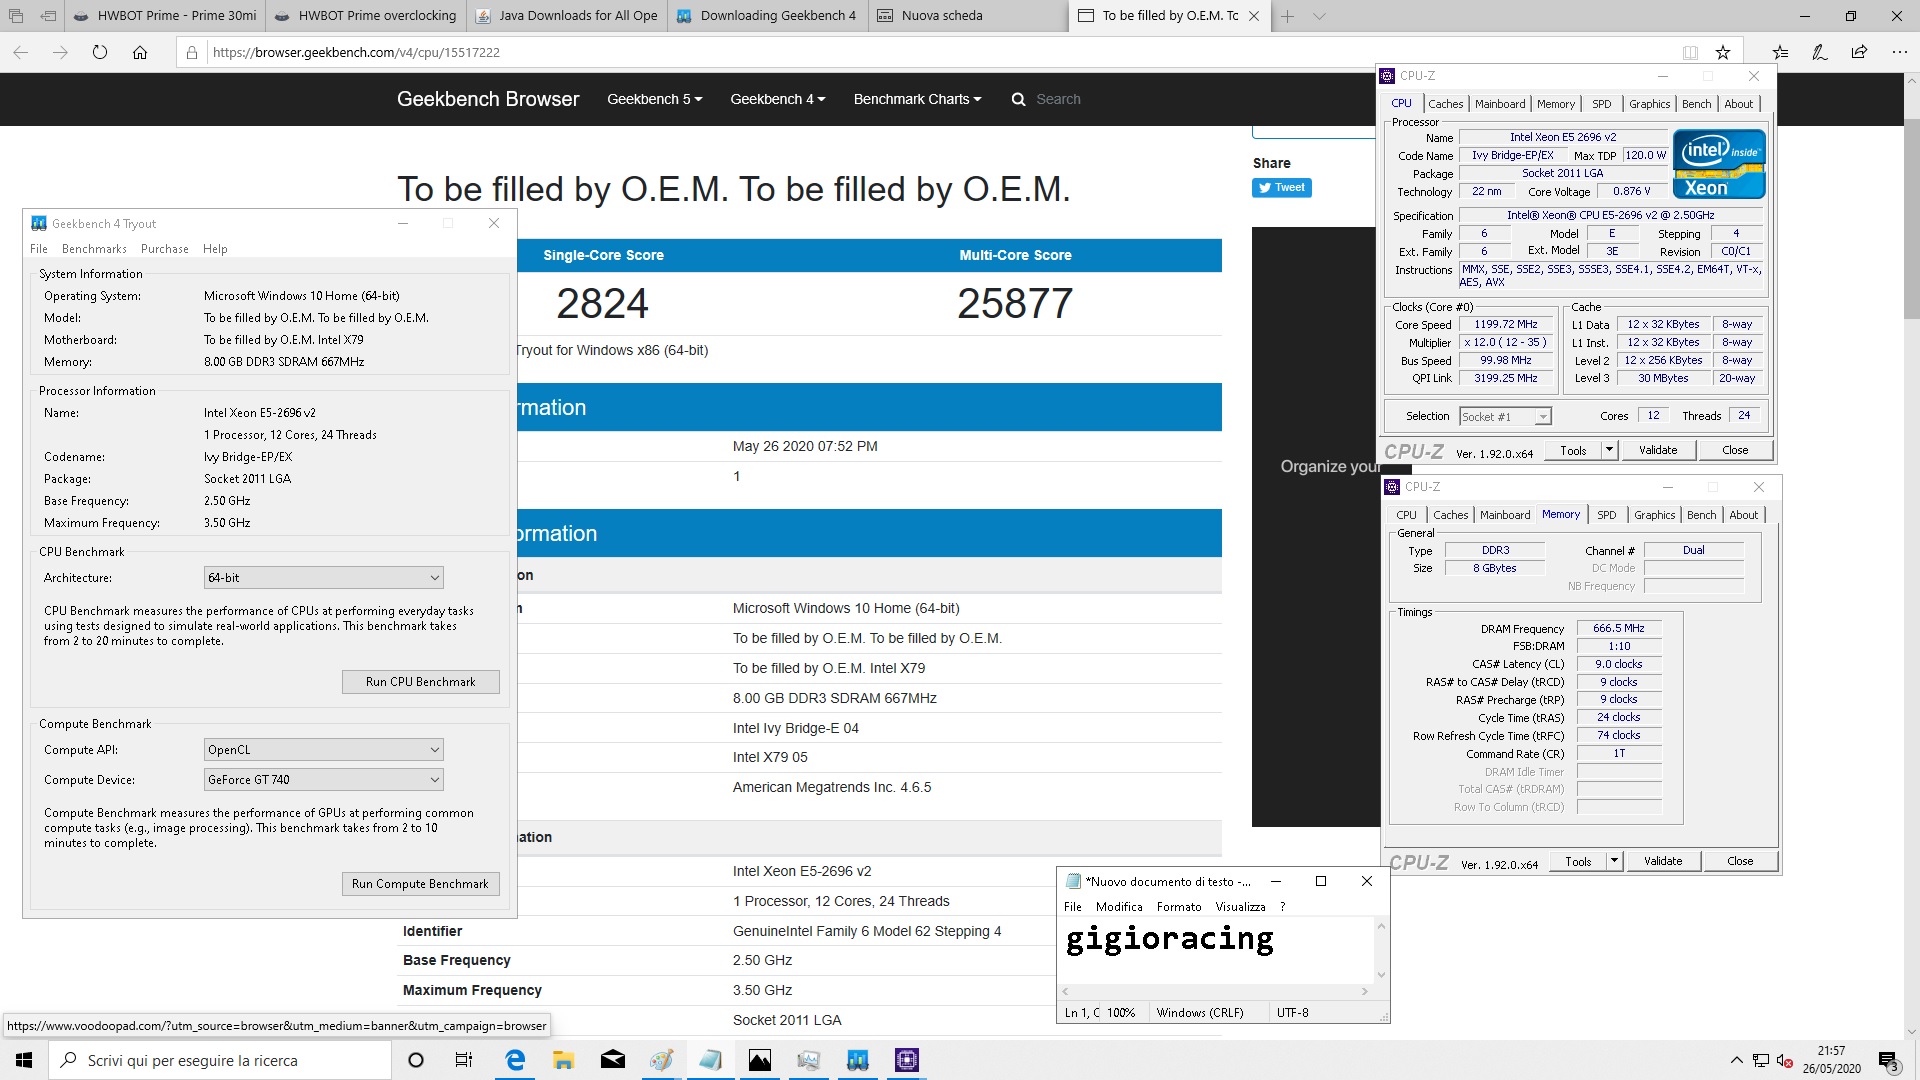
Task: Open the Edge favorites hub
Action: click(x=1780, y=52)
